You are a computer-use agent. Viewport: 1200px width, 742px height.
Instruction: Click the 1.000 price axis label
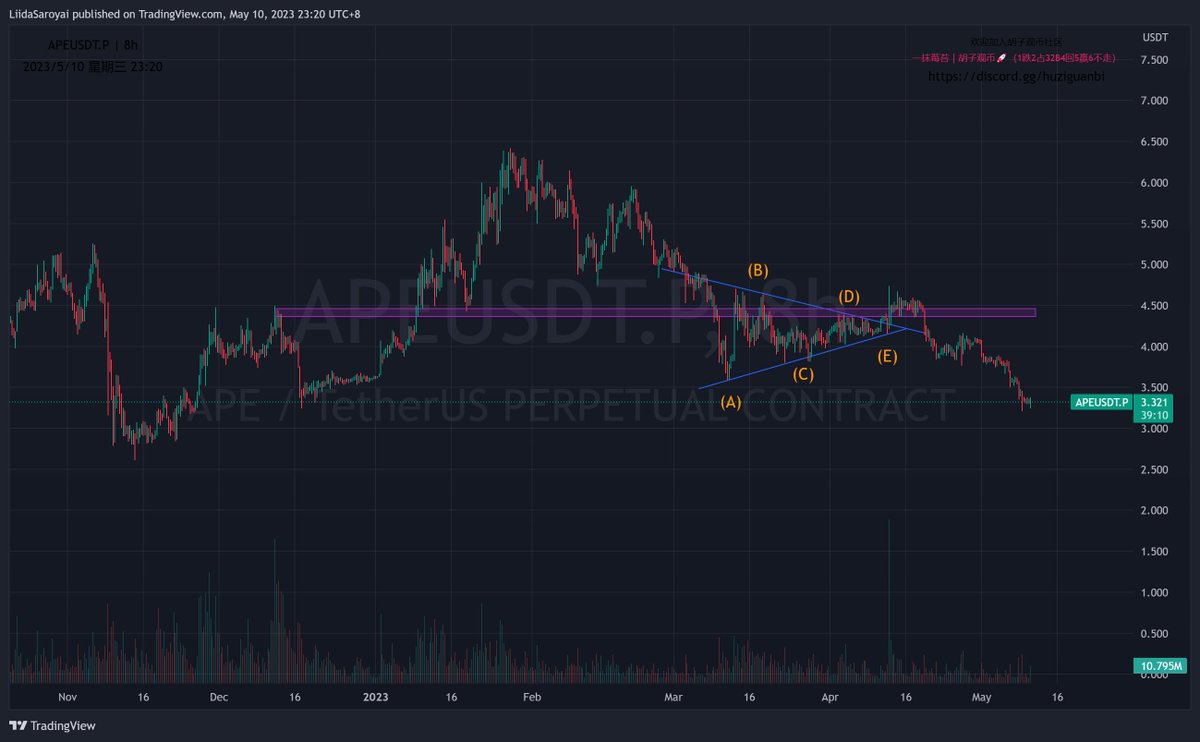[x=1153, y=593]
